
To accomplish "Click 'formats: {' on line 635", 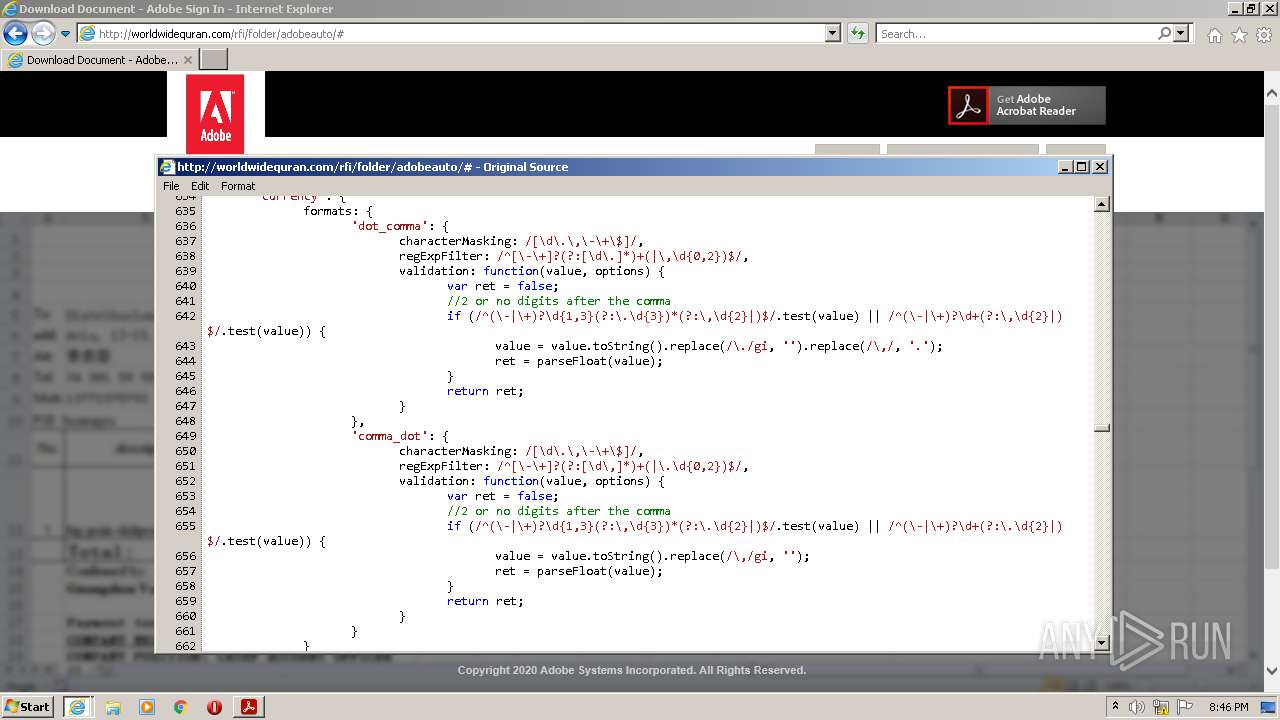I will pyautogui.click(x=338, y=211).
